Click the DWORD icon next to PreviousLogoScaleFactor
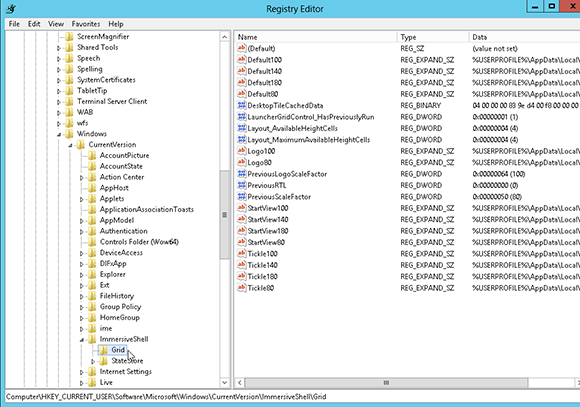The image size is (580, 407). (242, 174)
